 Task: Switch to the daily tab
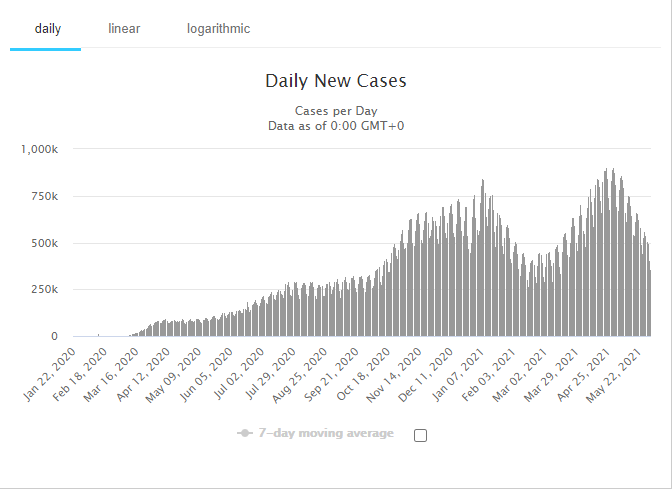48,29
